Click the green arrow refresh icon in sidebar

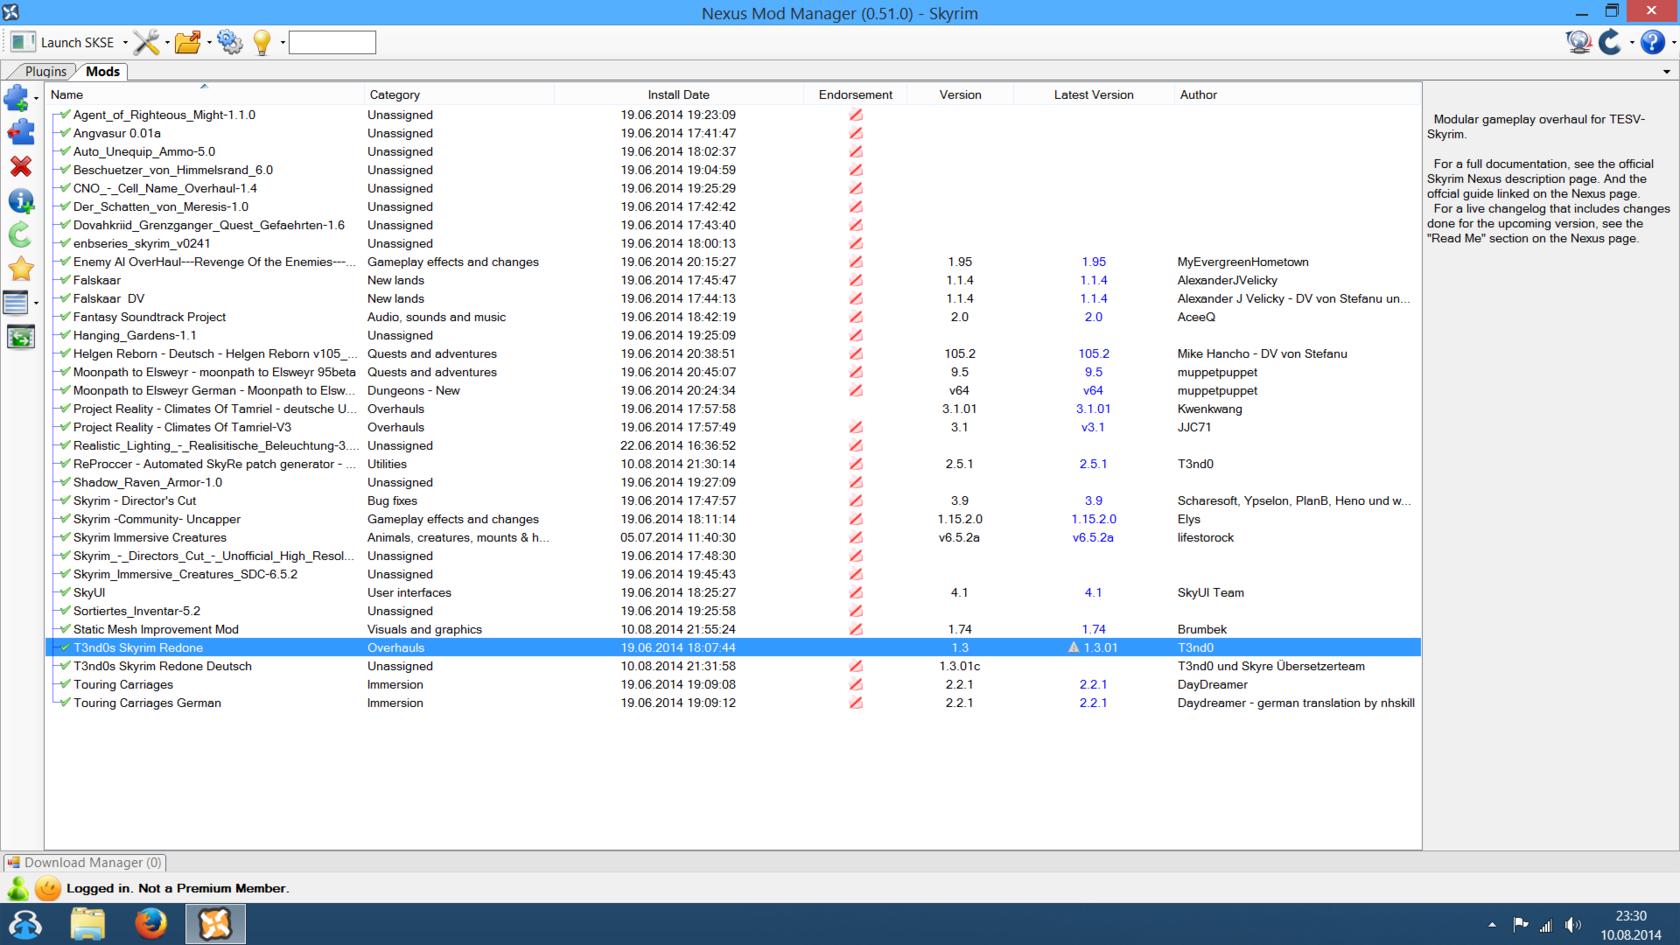tap(20, 235)
